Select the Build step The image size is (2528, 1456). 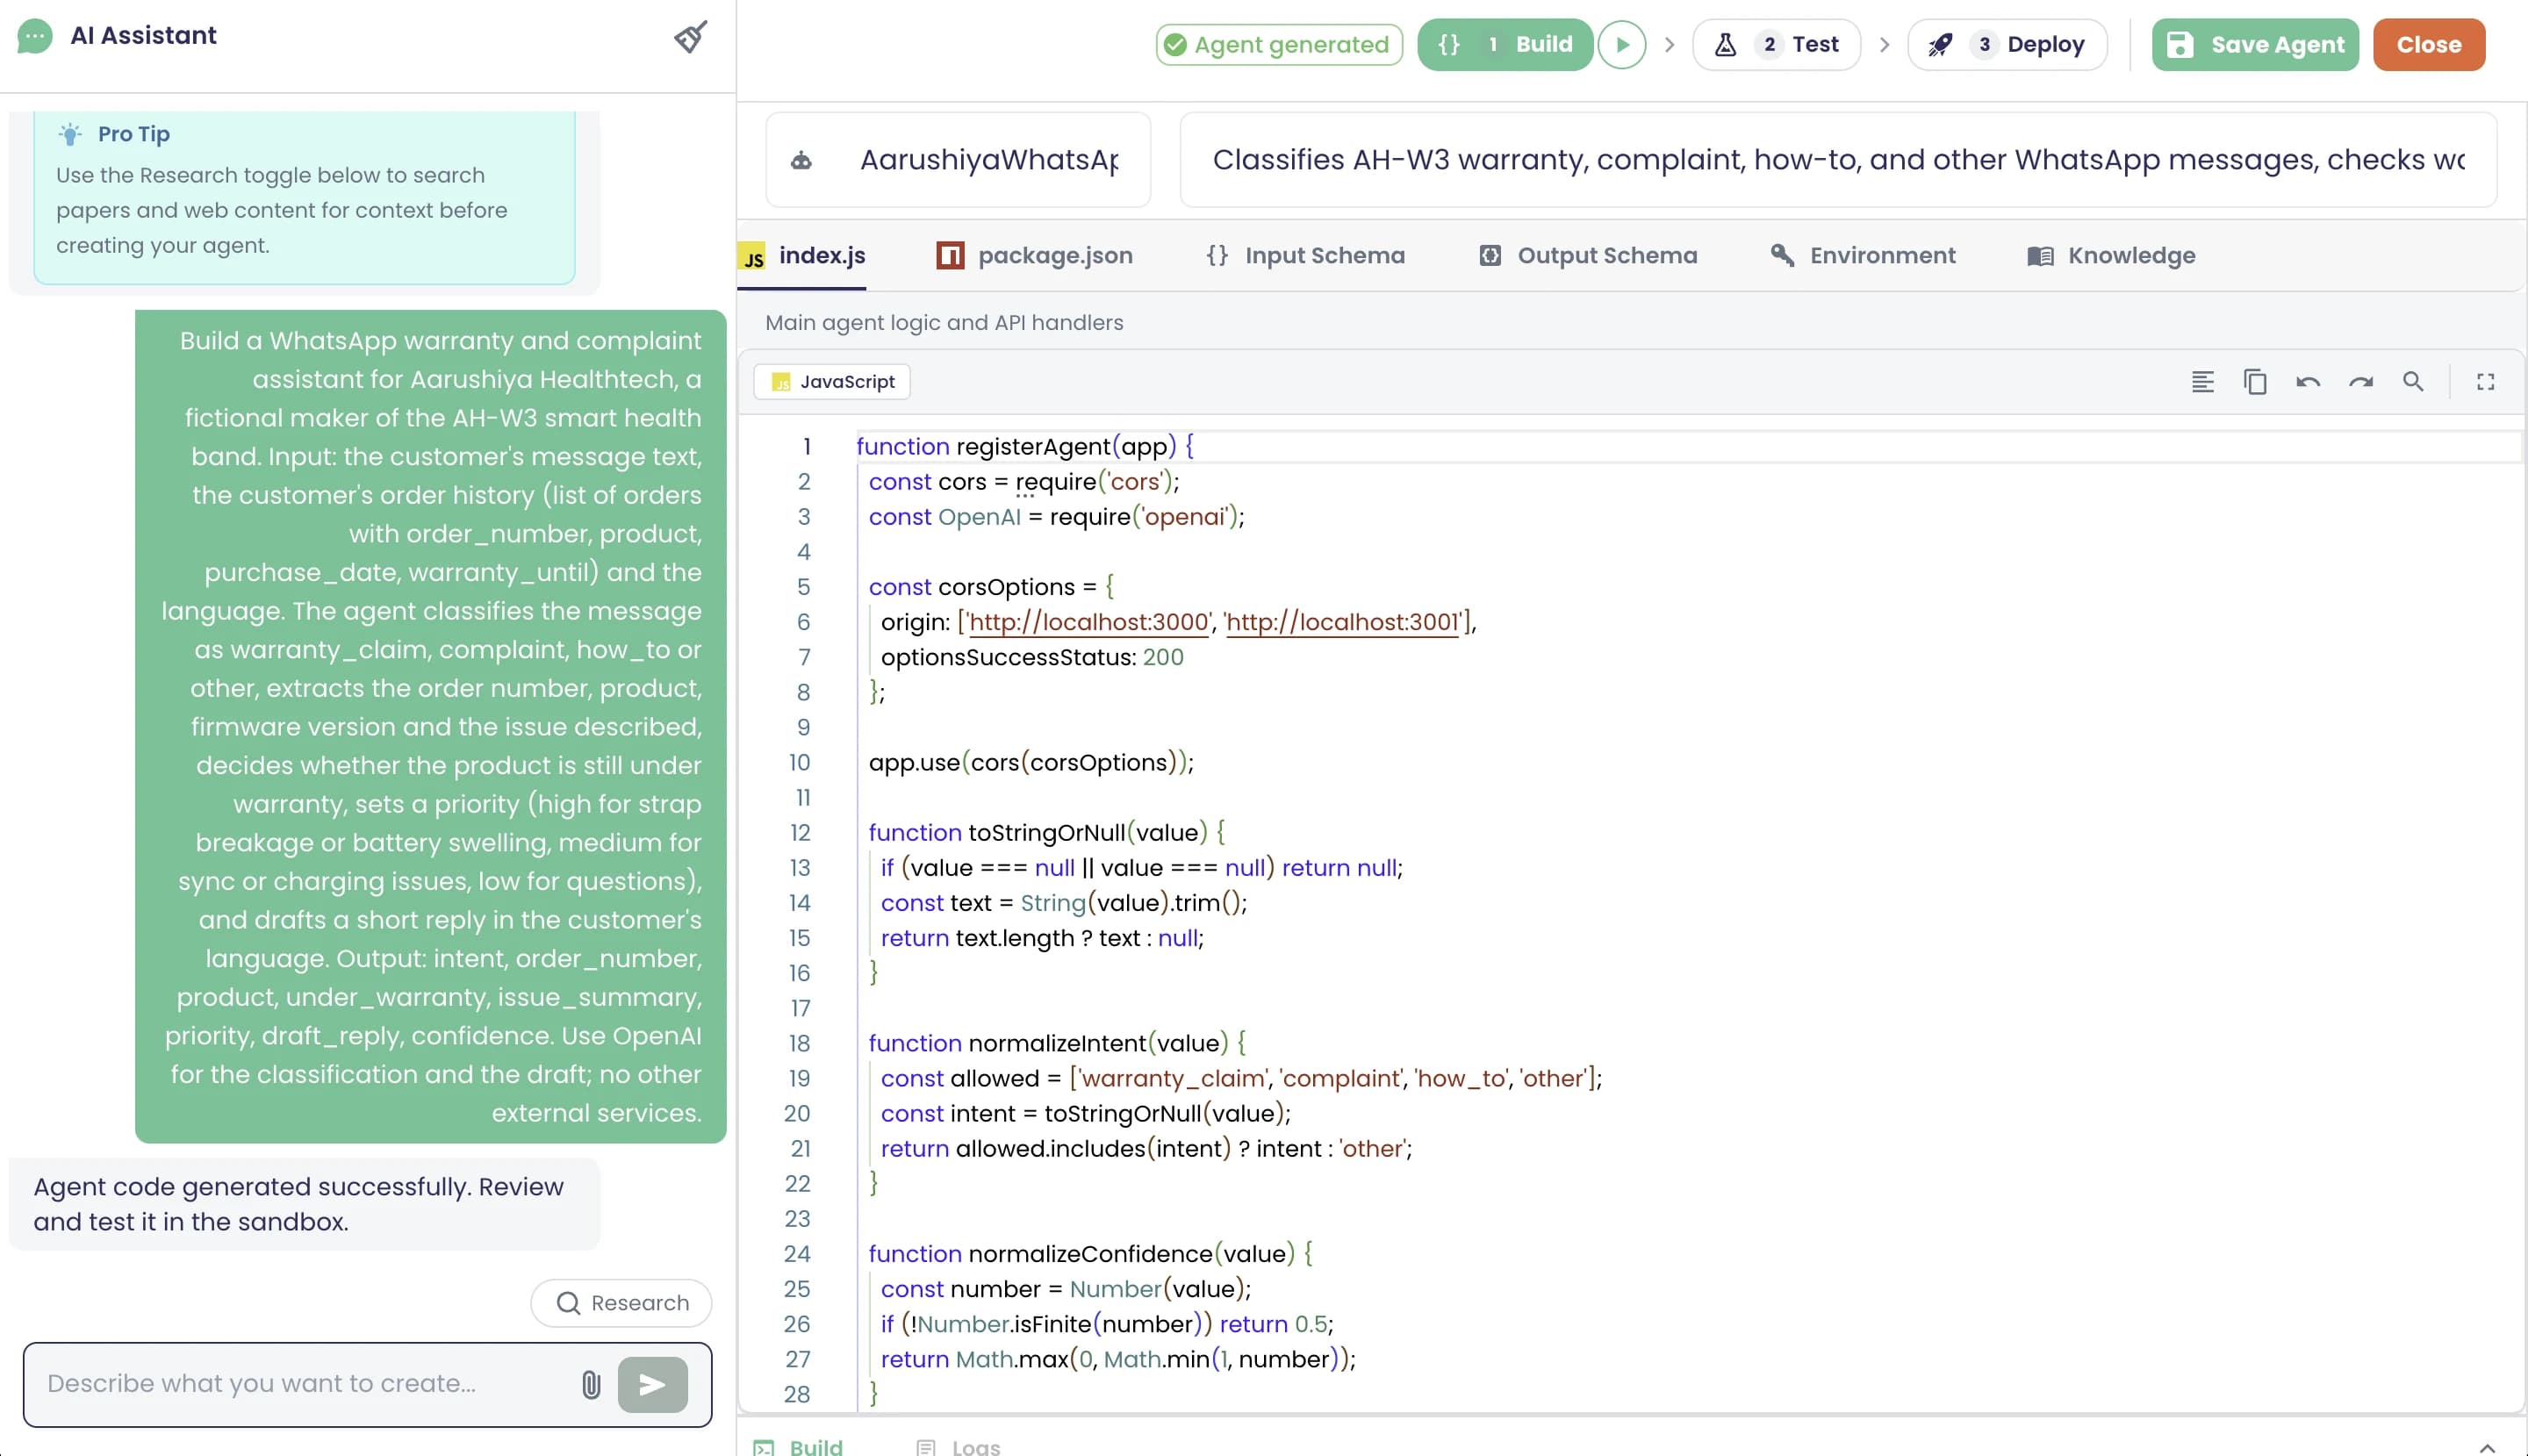1505,44
